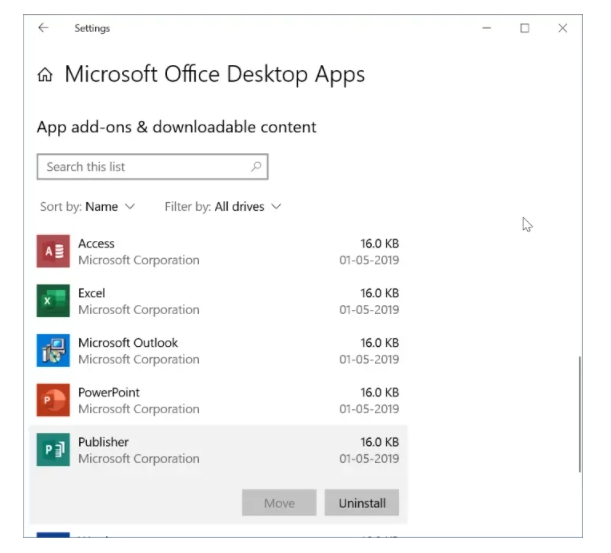The image size is (611, 553).
Task: Click the Publisher entry name
Action: [x=103, y=442]
